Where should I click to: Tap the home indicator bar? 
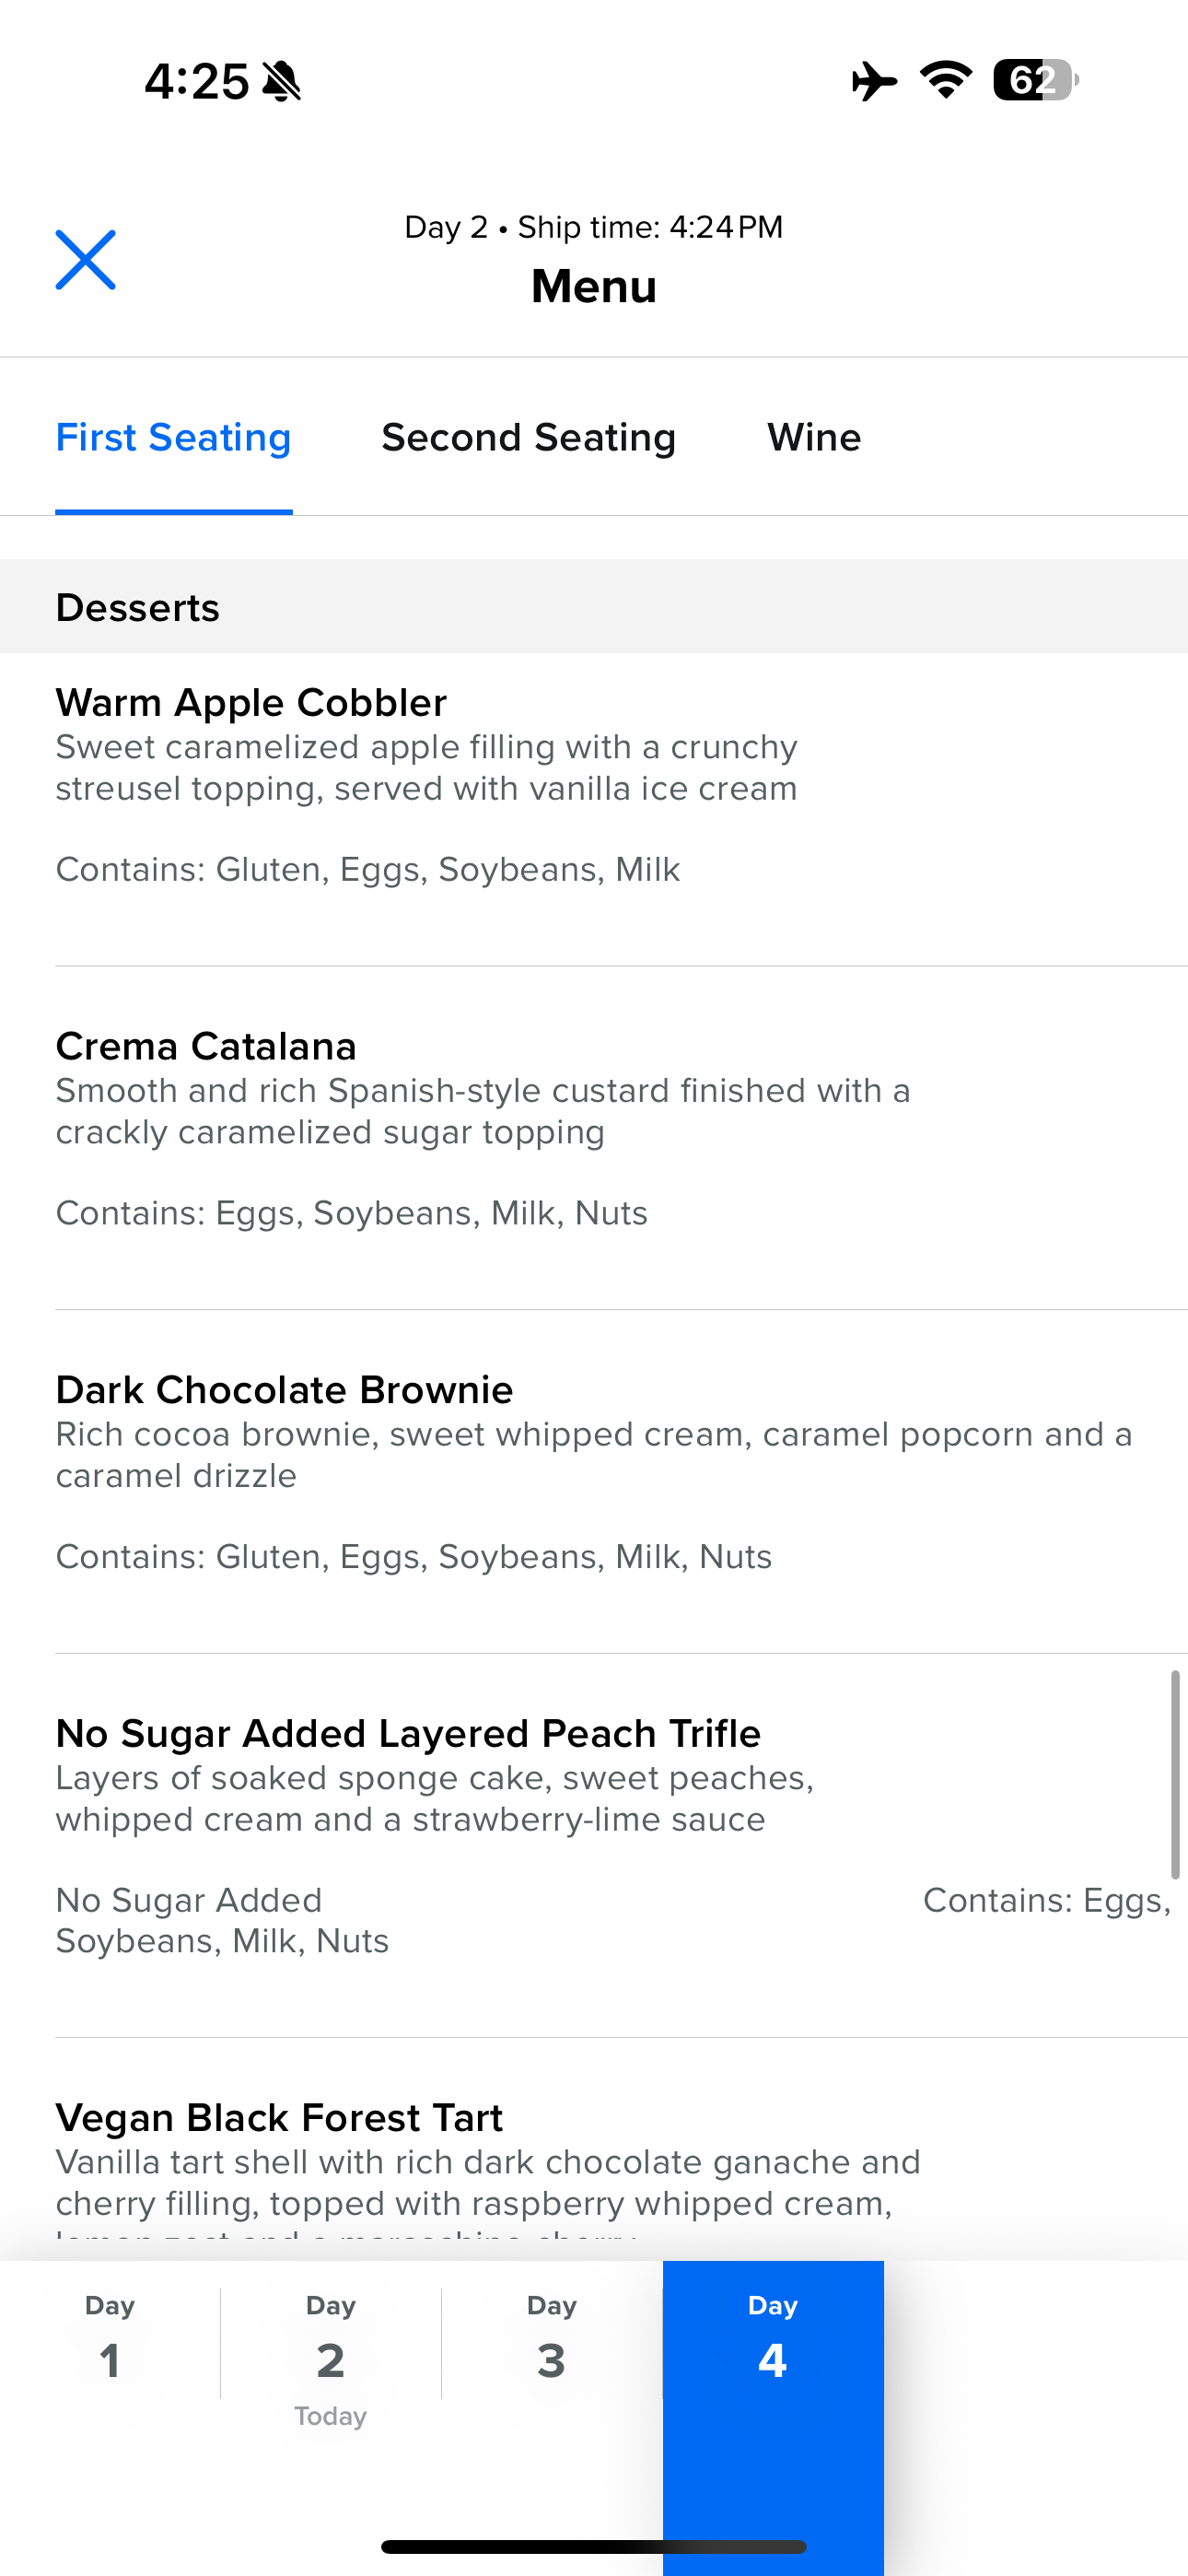594,2547
